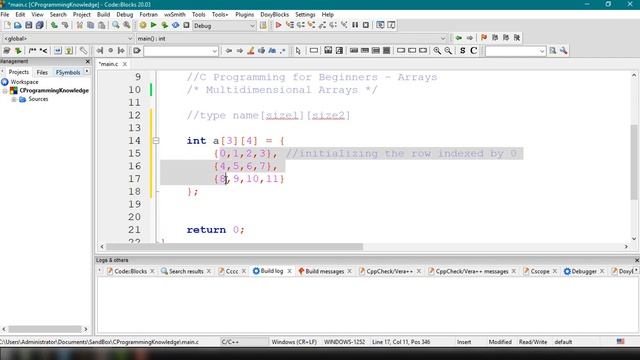Close the Management panel
The image size is (640, 360).
pyautogui.click(x=87, y=61)
